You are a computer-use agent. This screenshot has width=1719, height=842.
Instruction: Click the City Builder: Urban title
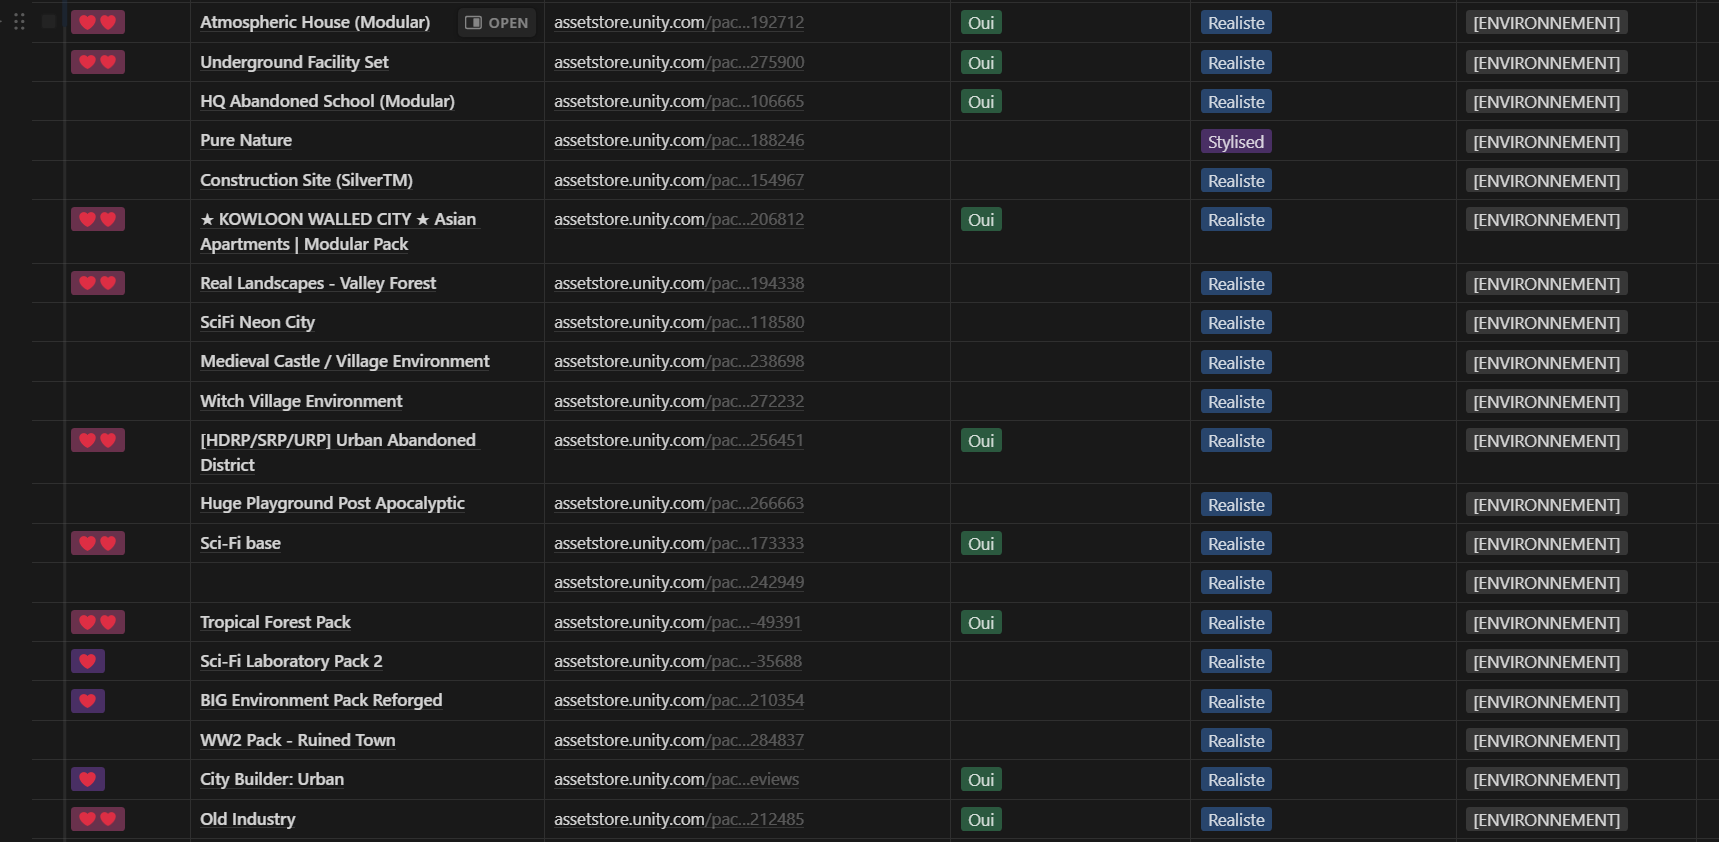point(272,779)
